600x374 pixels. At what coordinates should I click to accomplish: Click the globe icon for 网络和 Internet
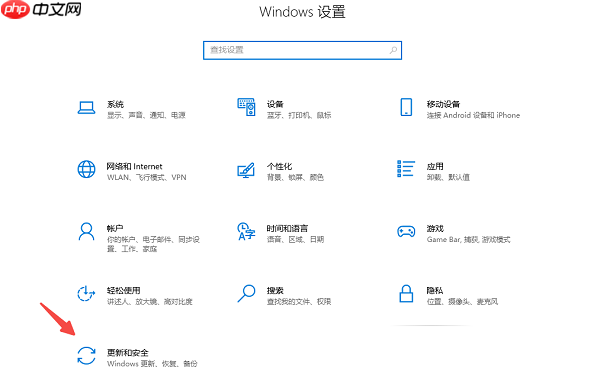(86, 169)
